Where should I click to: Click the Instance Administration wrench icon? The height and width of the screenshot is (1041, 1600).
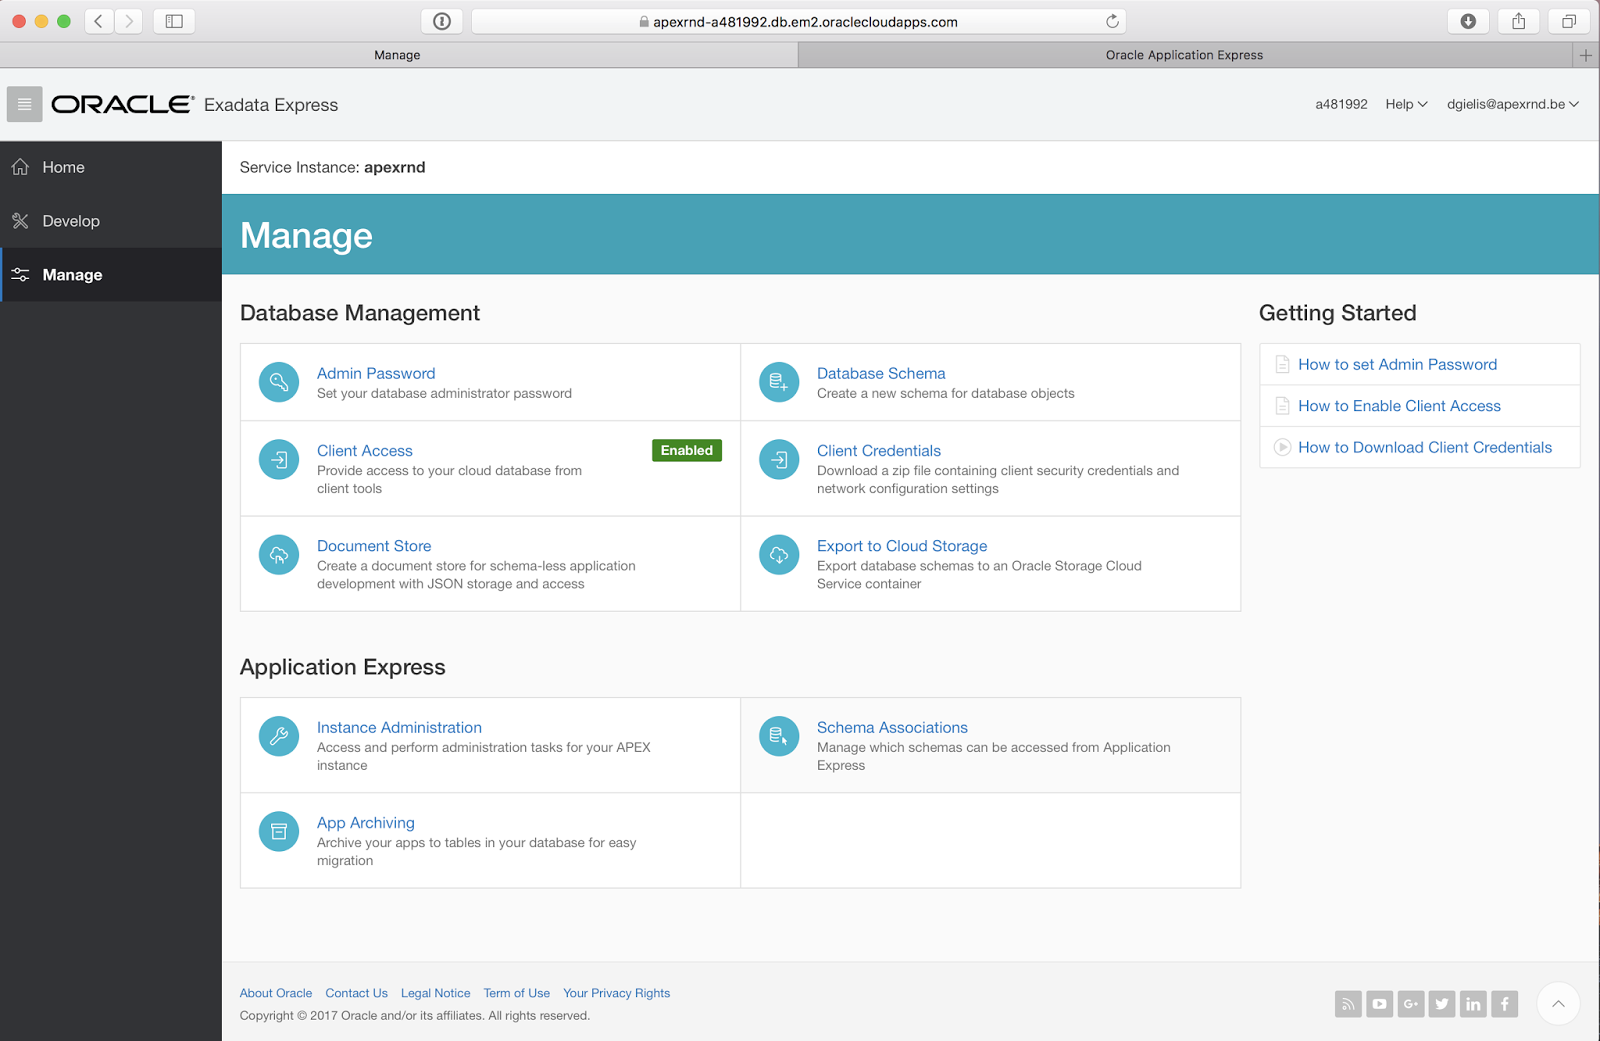(x=278, y=736)
